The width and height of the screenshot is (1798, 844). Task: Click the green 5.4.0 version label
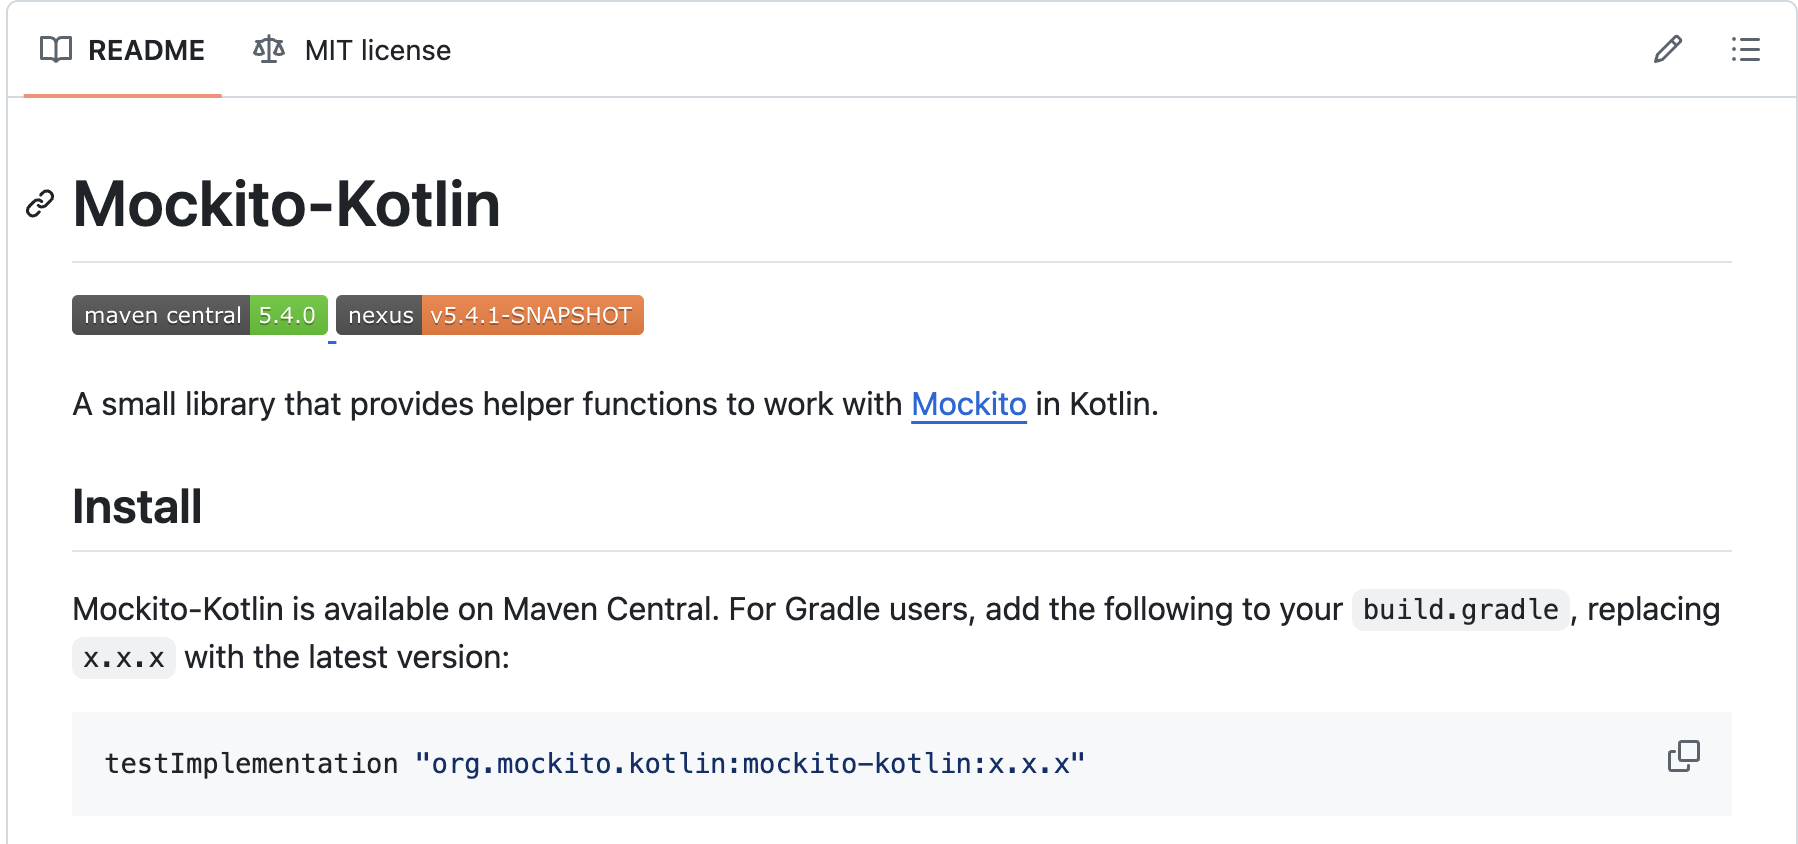[x=287, y=315]
